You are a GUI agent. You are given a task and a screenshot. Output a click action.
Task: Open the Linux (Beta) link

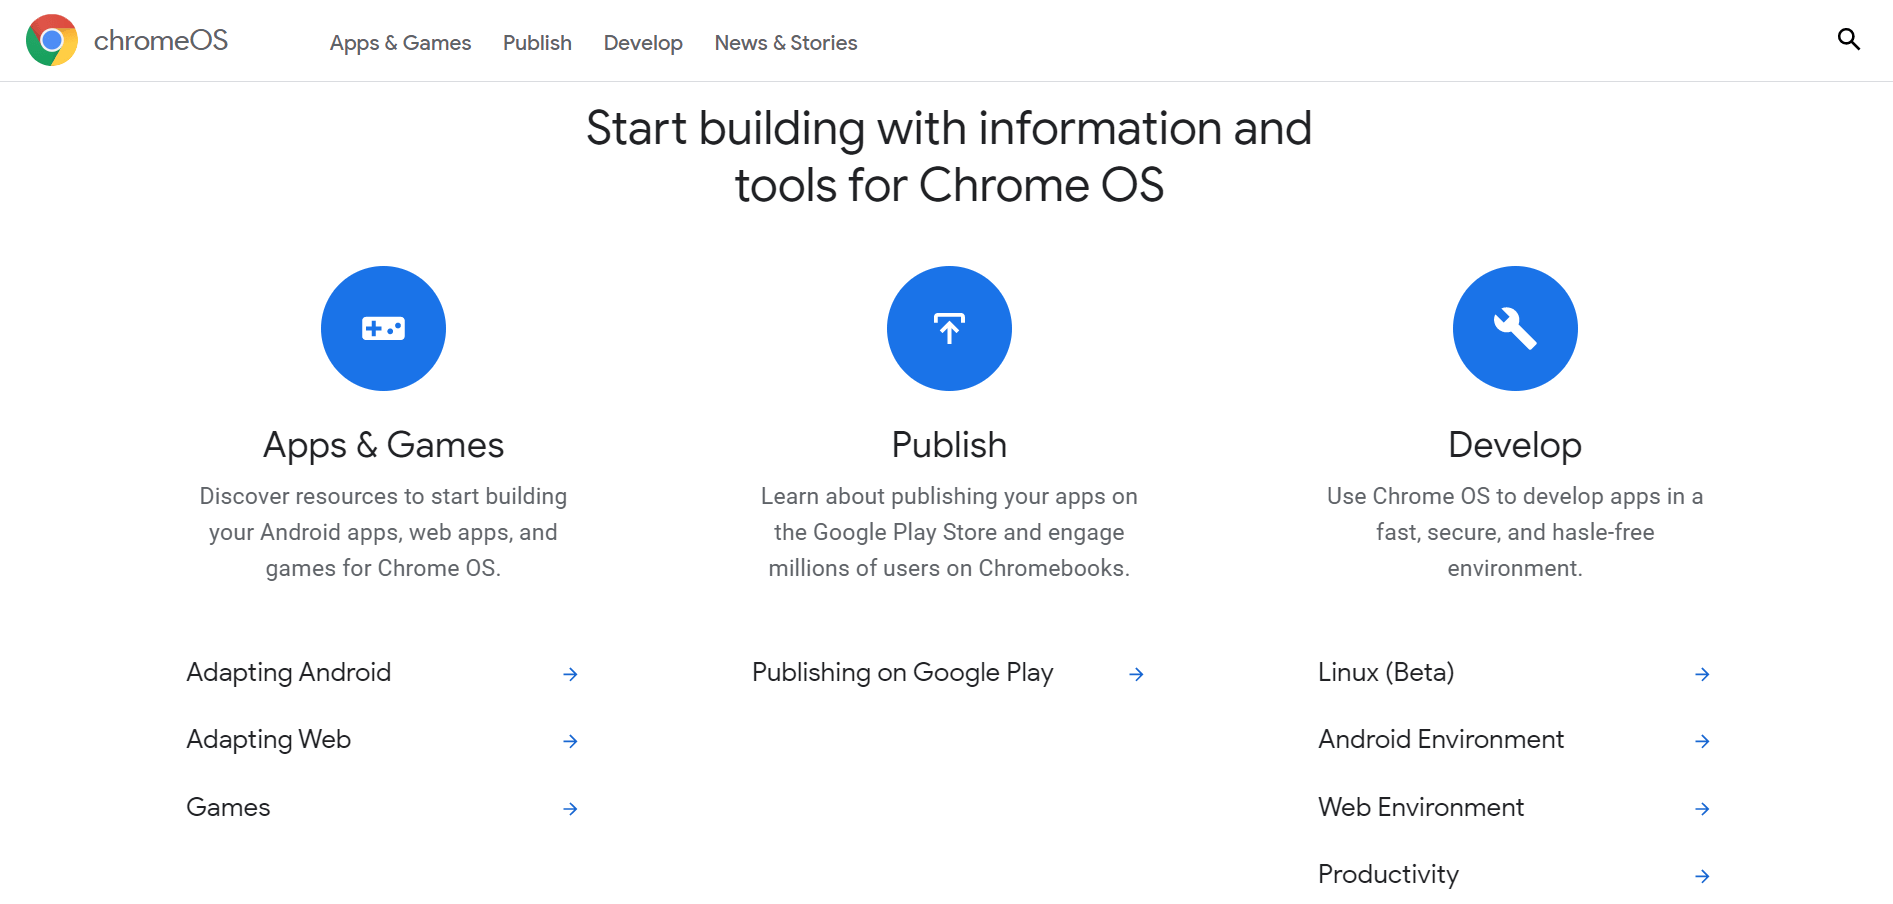pos(1386,672)
